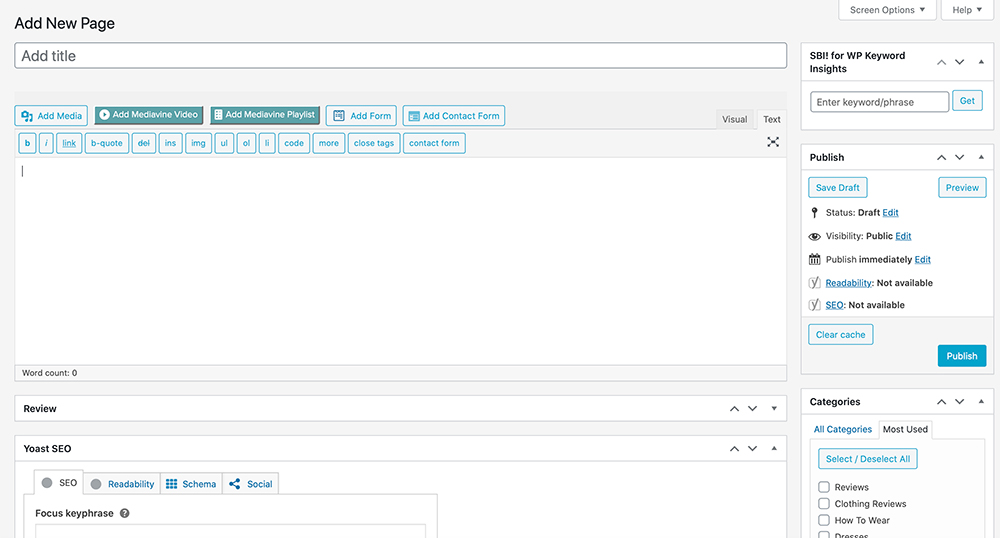Viewport: 1000px width, 538px height.
Task: Move Keyword Insights panel up
Action: click(x=941, y=62)
